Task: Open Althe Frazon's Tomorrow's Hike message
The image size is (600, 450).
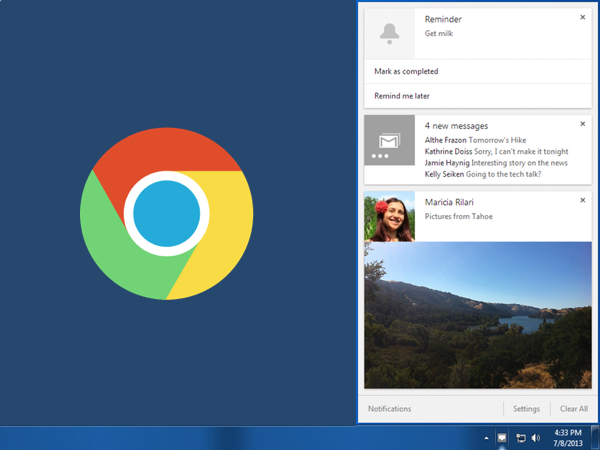Action: pos(475,140)
